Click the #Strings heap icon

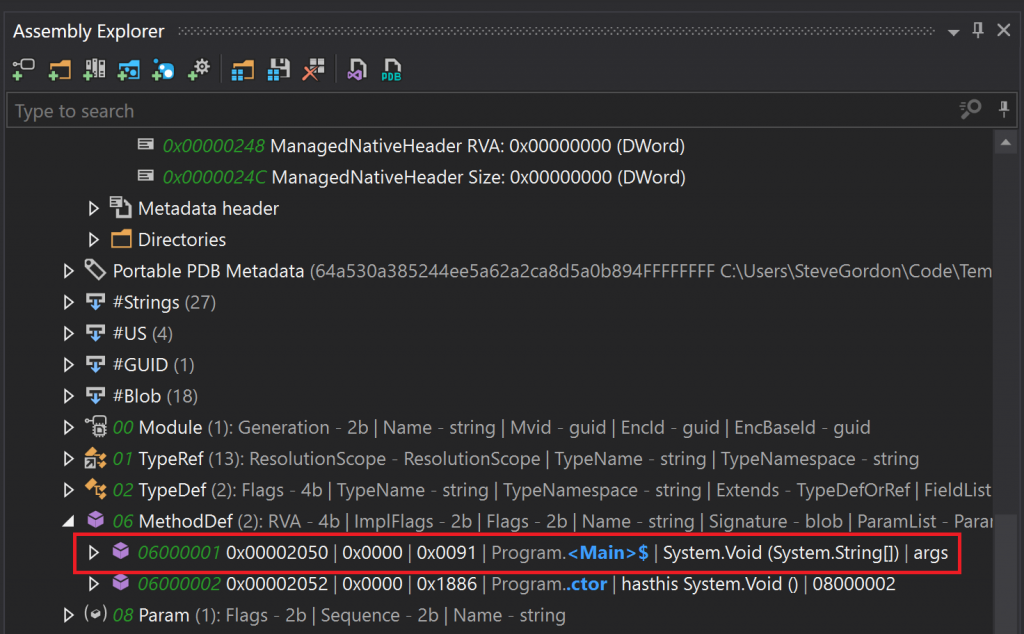[x=95, y=302]
